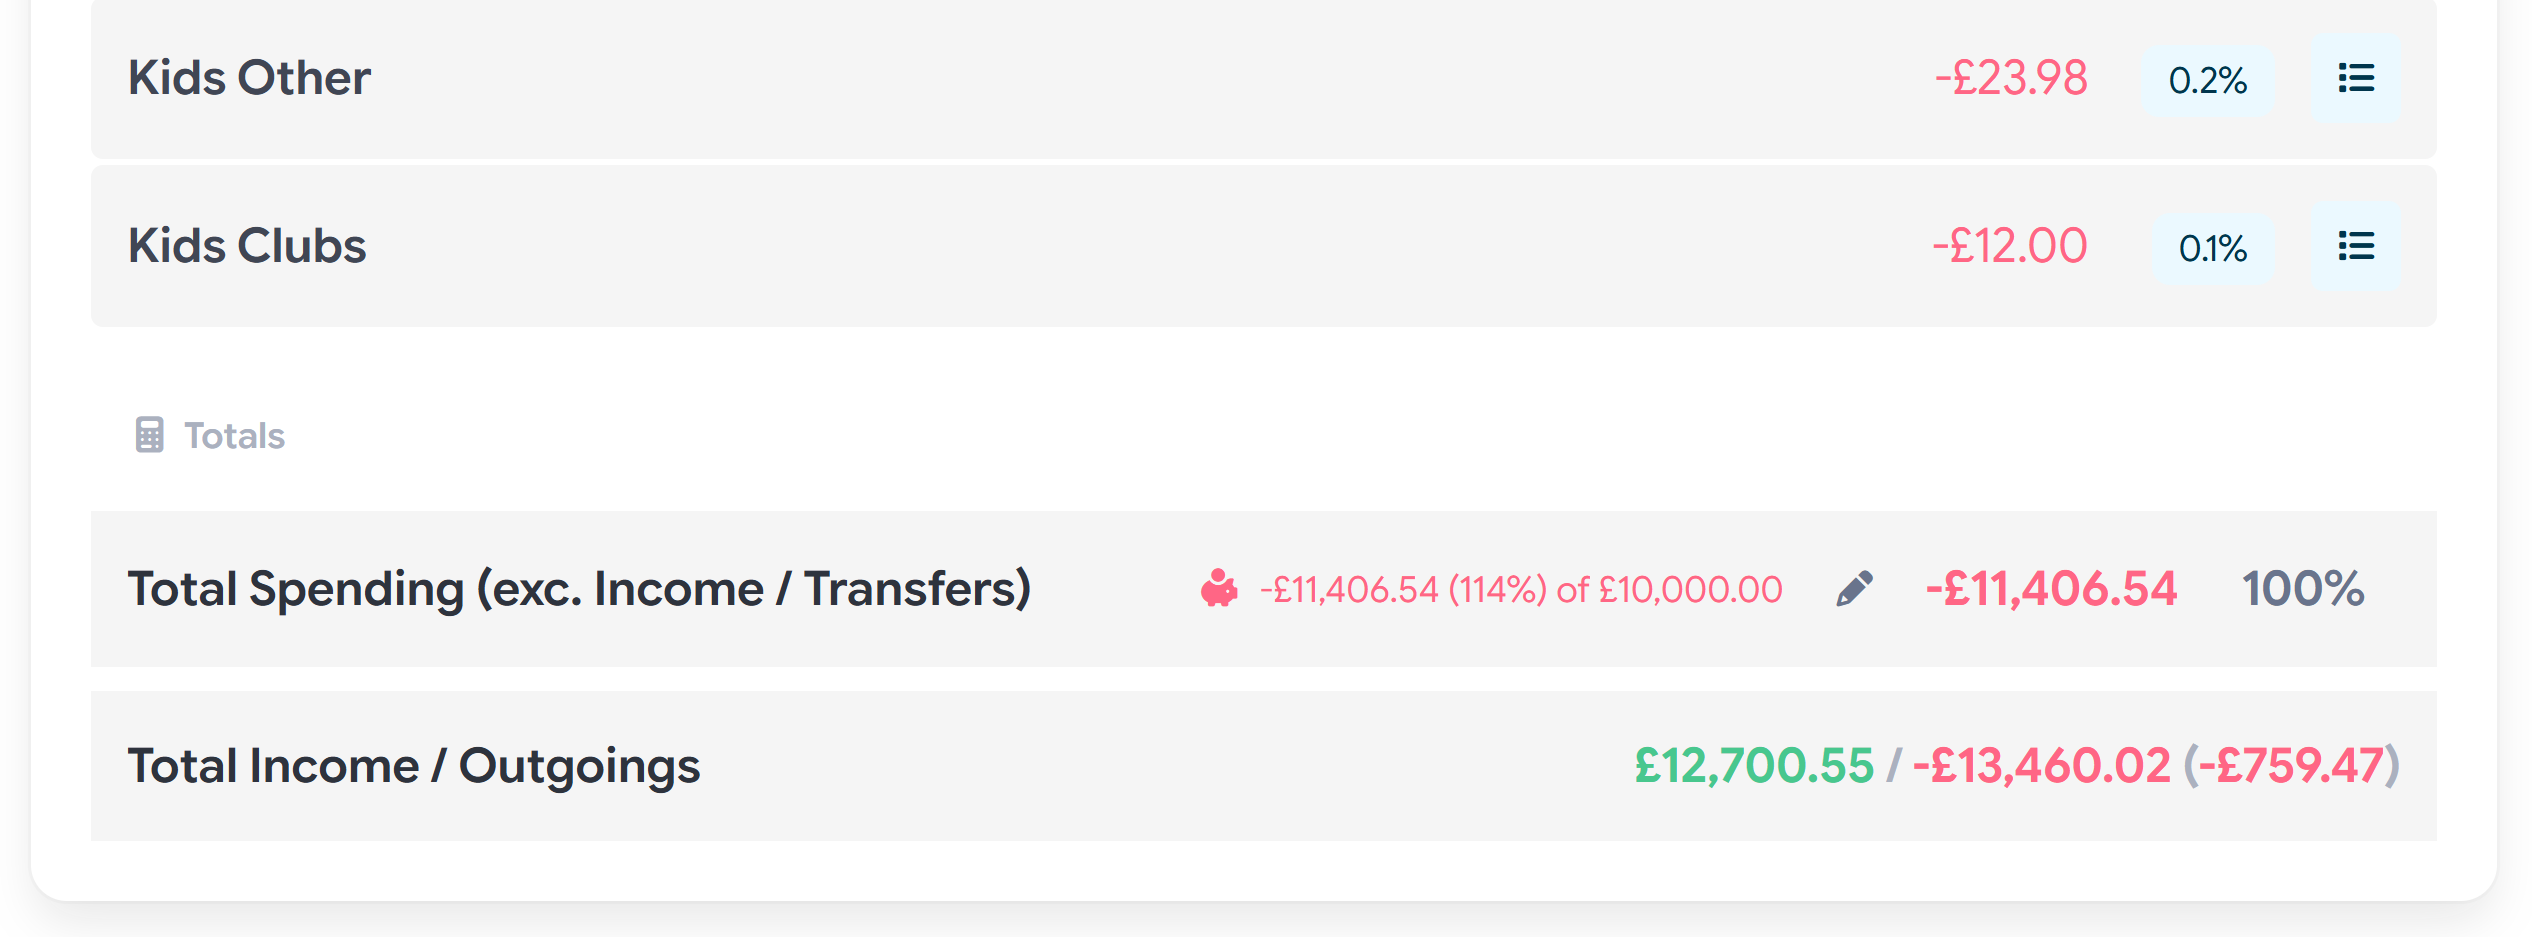Click the calculator icon beside Totals
Screen dimensions: 2532x937
click(149, 435)
